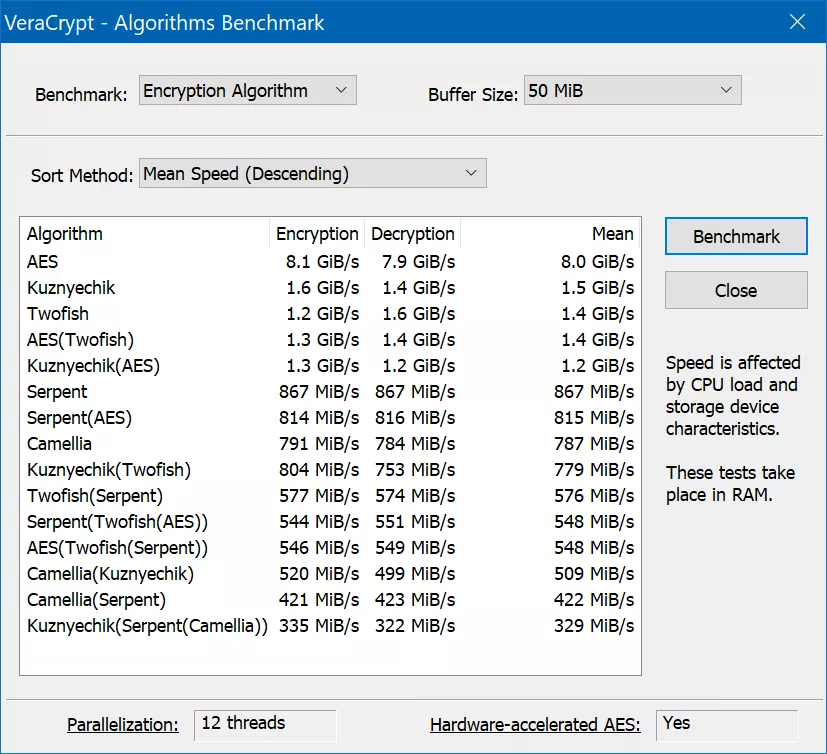Image resolution: width=827 pixels, height=754 pixels.
Task: Click the Parallelization link label
Action: pos(122,724)
